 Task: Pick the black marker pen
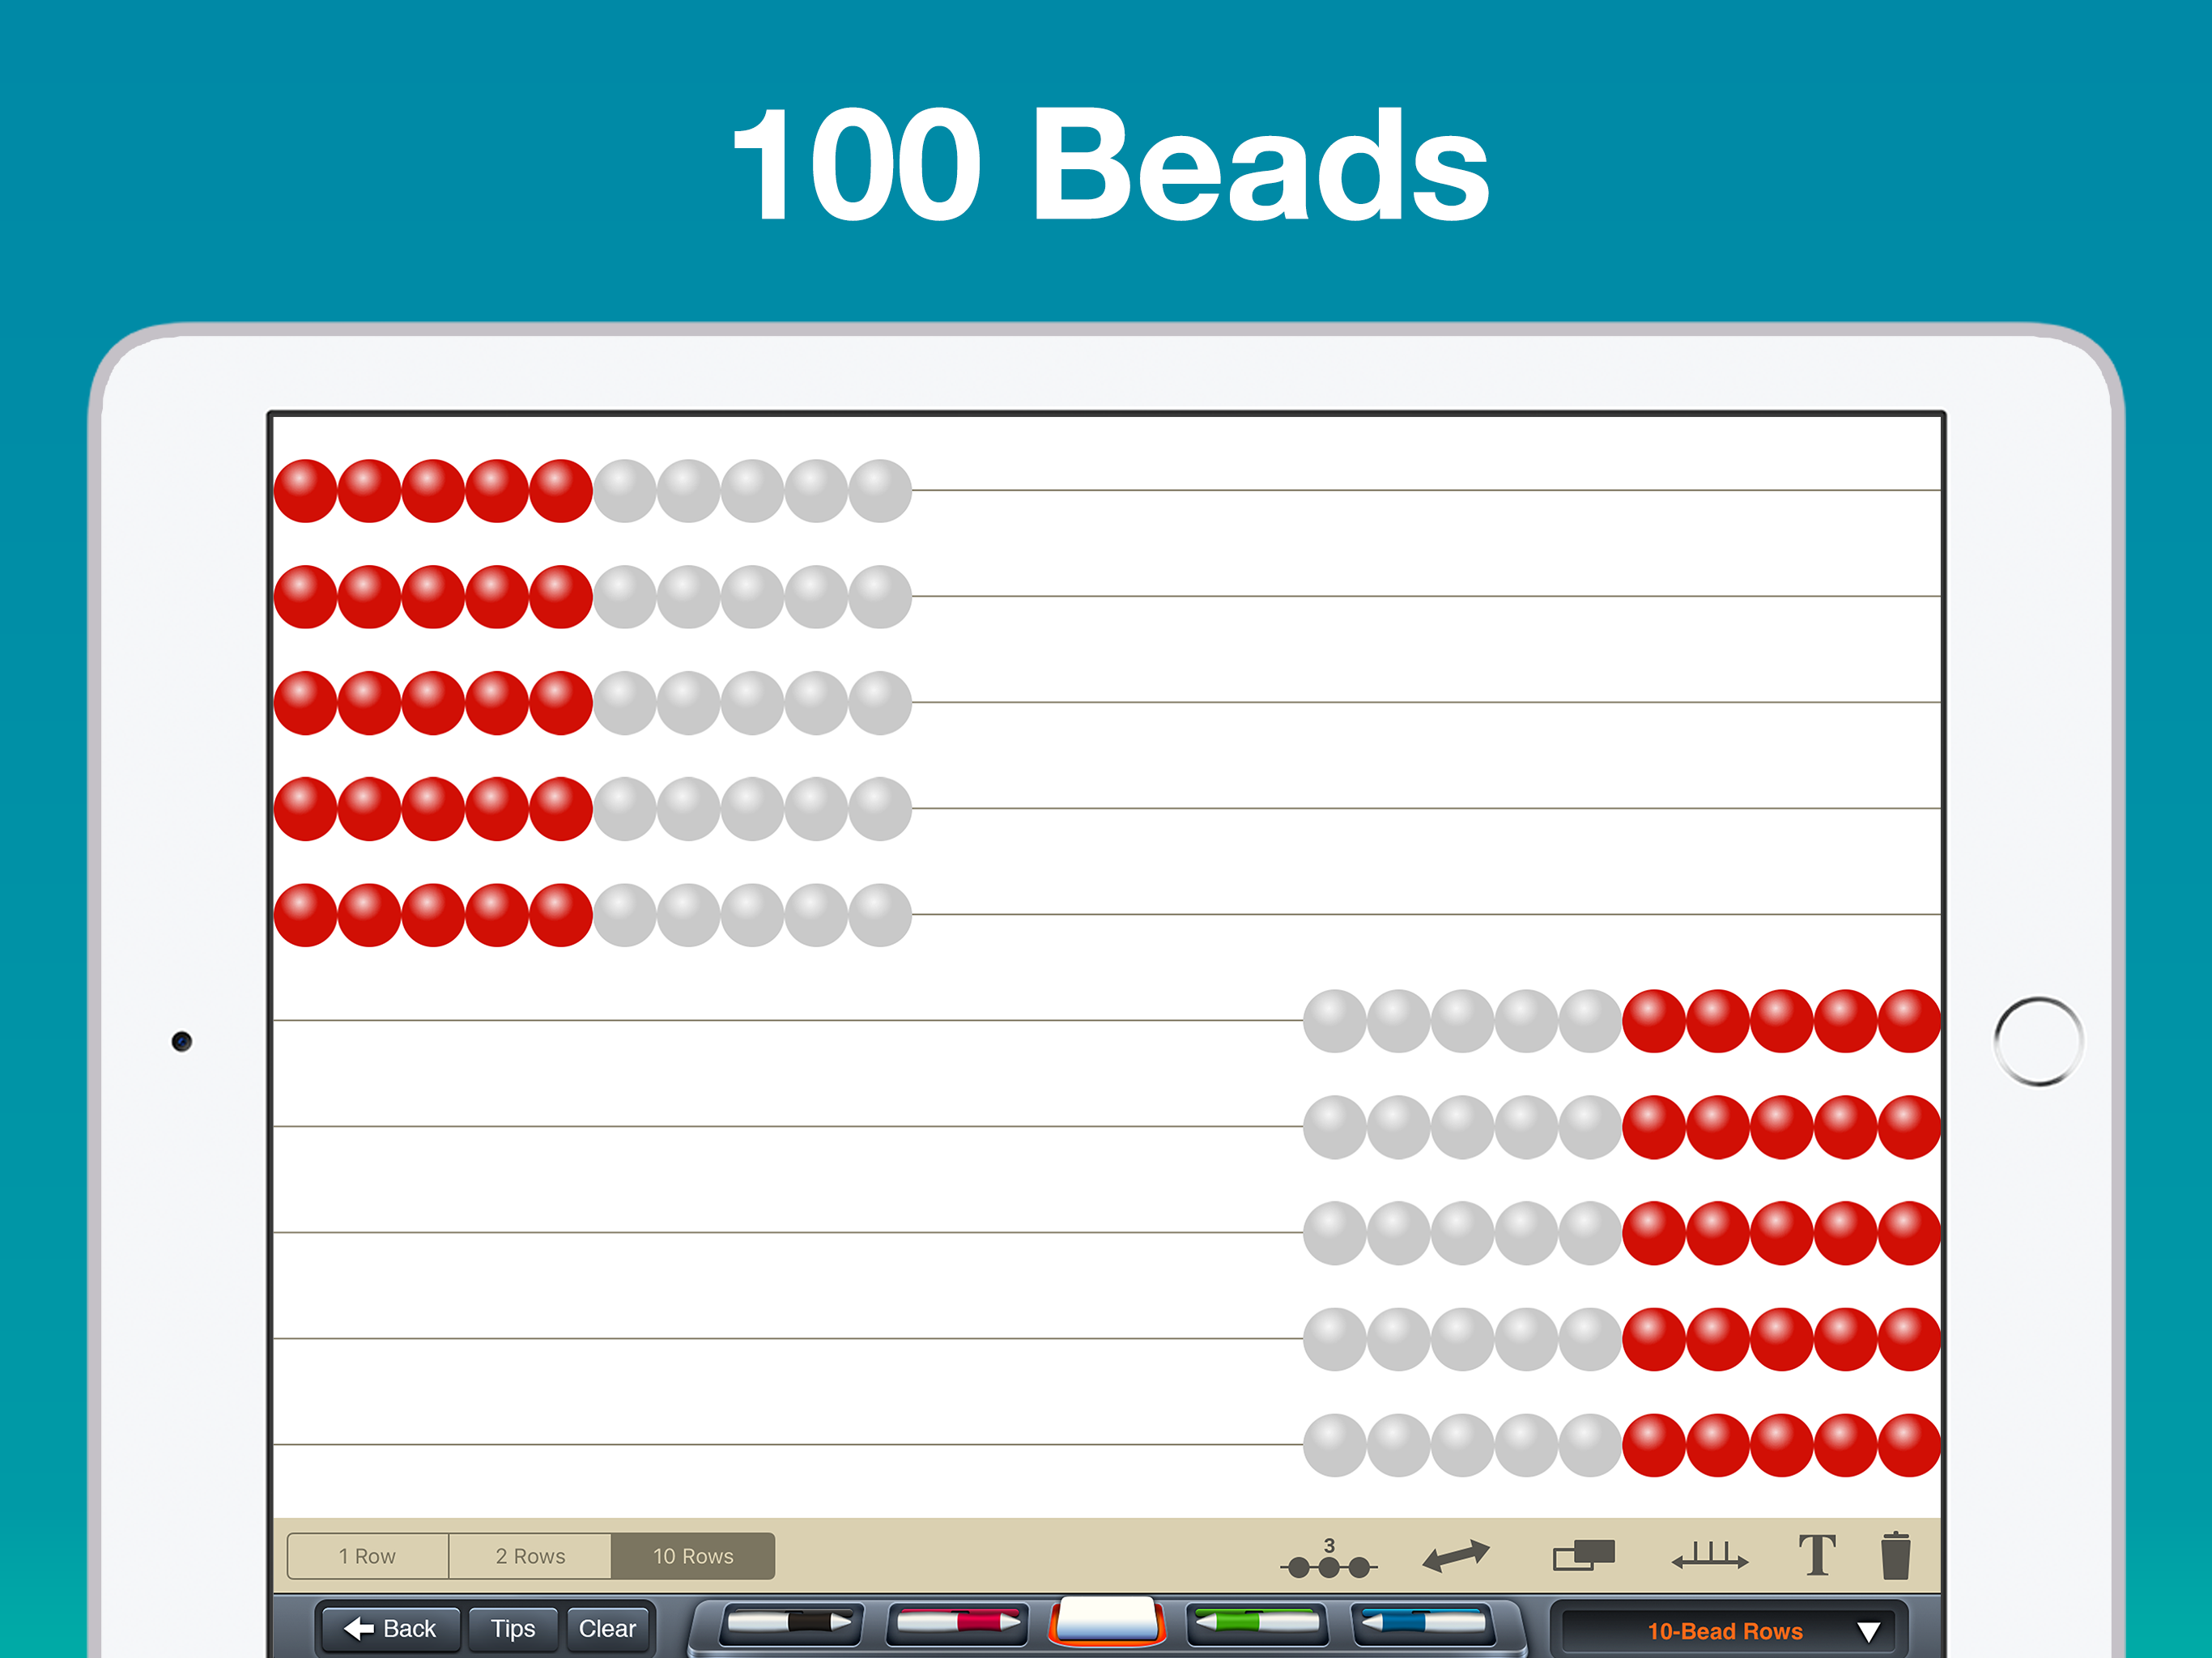click(789, 1623)
